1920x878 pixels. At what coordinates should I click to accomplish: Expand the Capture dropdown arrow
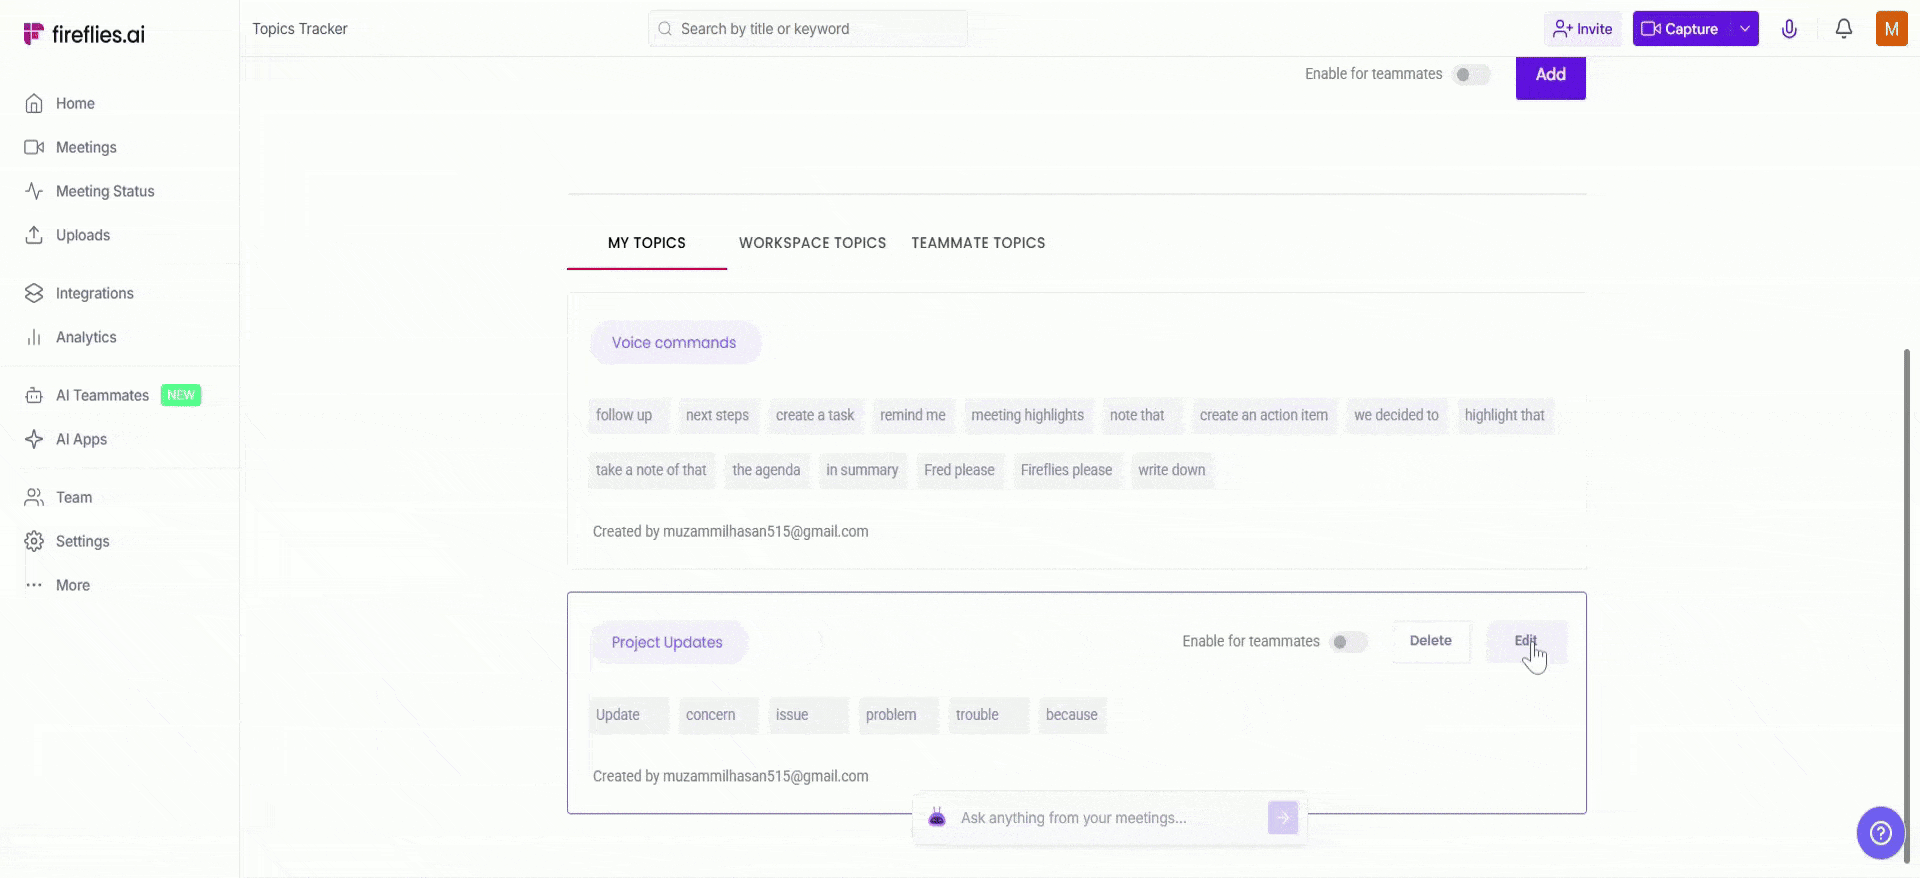pyautogui.click(x=1744, y=29)
